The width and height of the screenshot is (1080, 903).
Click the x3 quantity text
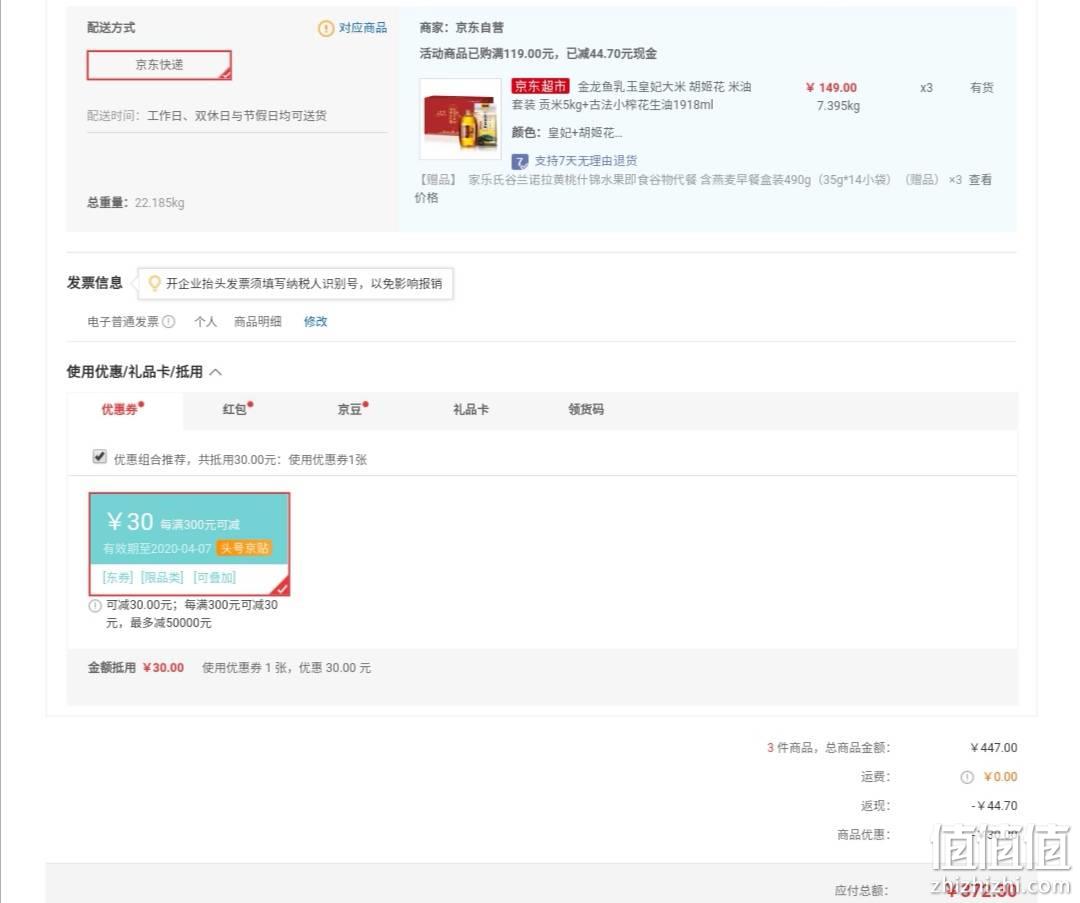926,87
